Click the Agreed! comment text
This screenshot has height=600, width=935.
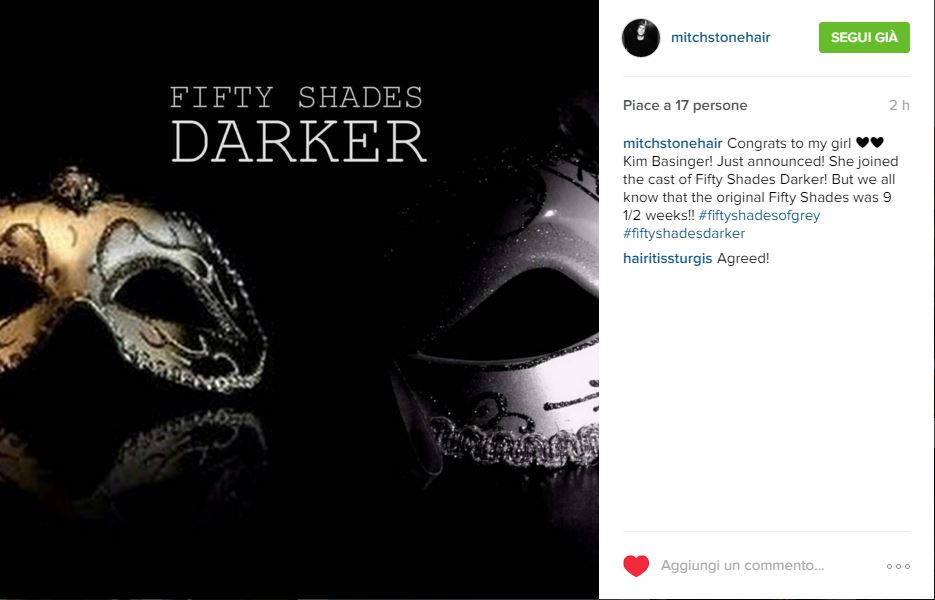(743, 258)
